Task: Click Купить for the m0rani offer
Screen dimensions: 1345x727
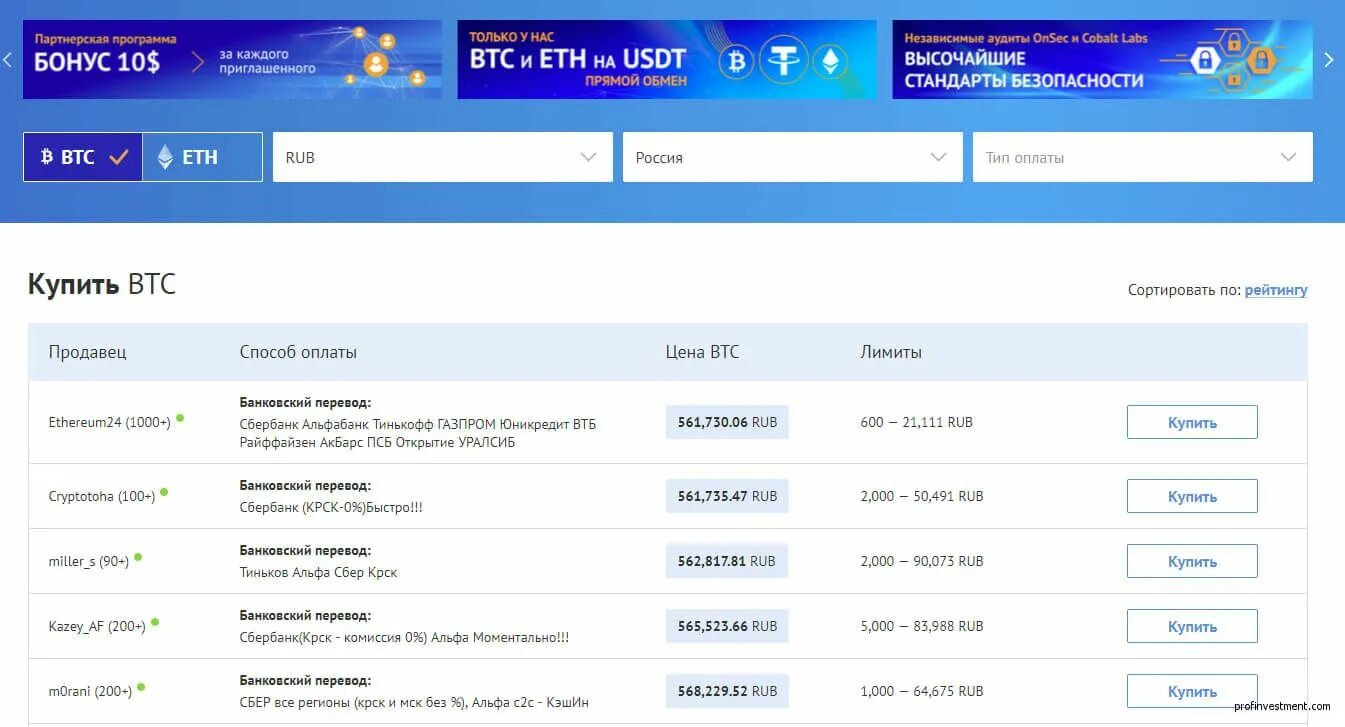Action: click(x=1192, y=691)
